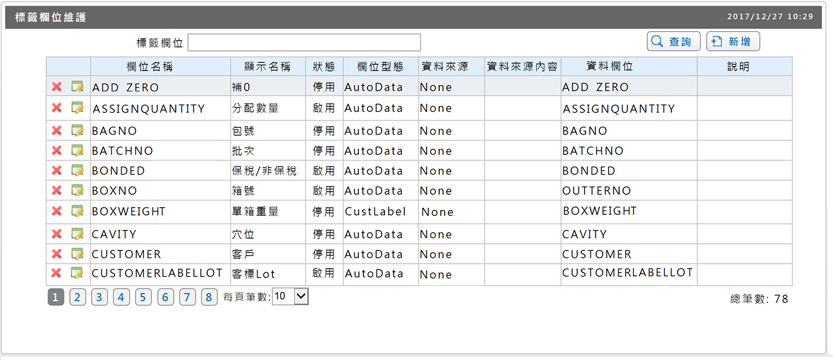Delete the BOXWEIGHT row
834x360 pixels.
click(x=56, y=211)
